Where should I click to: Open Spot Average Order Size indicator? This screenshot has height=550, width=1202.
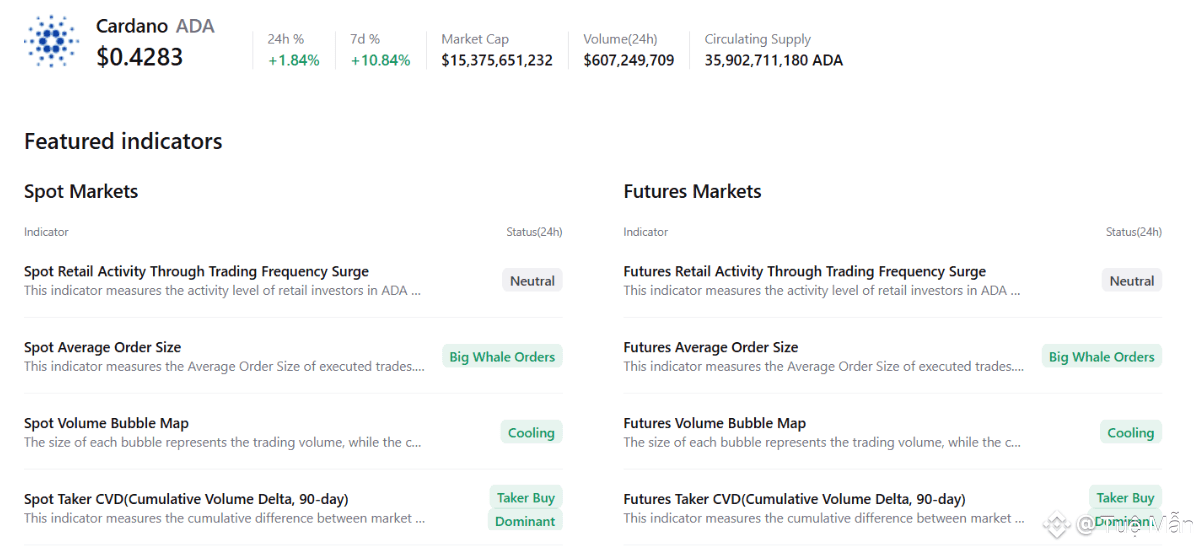pyautogui.click(x=103, y=347)
